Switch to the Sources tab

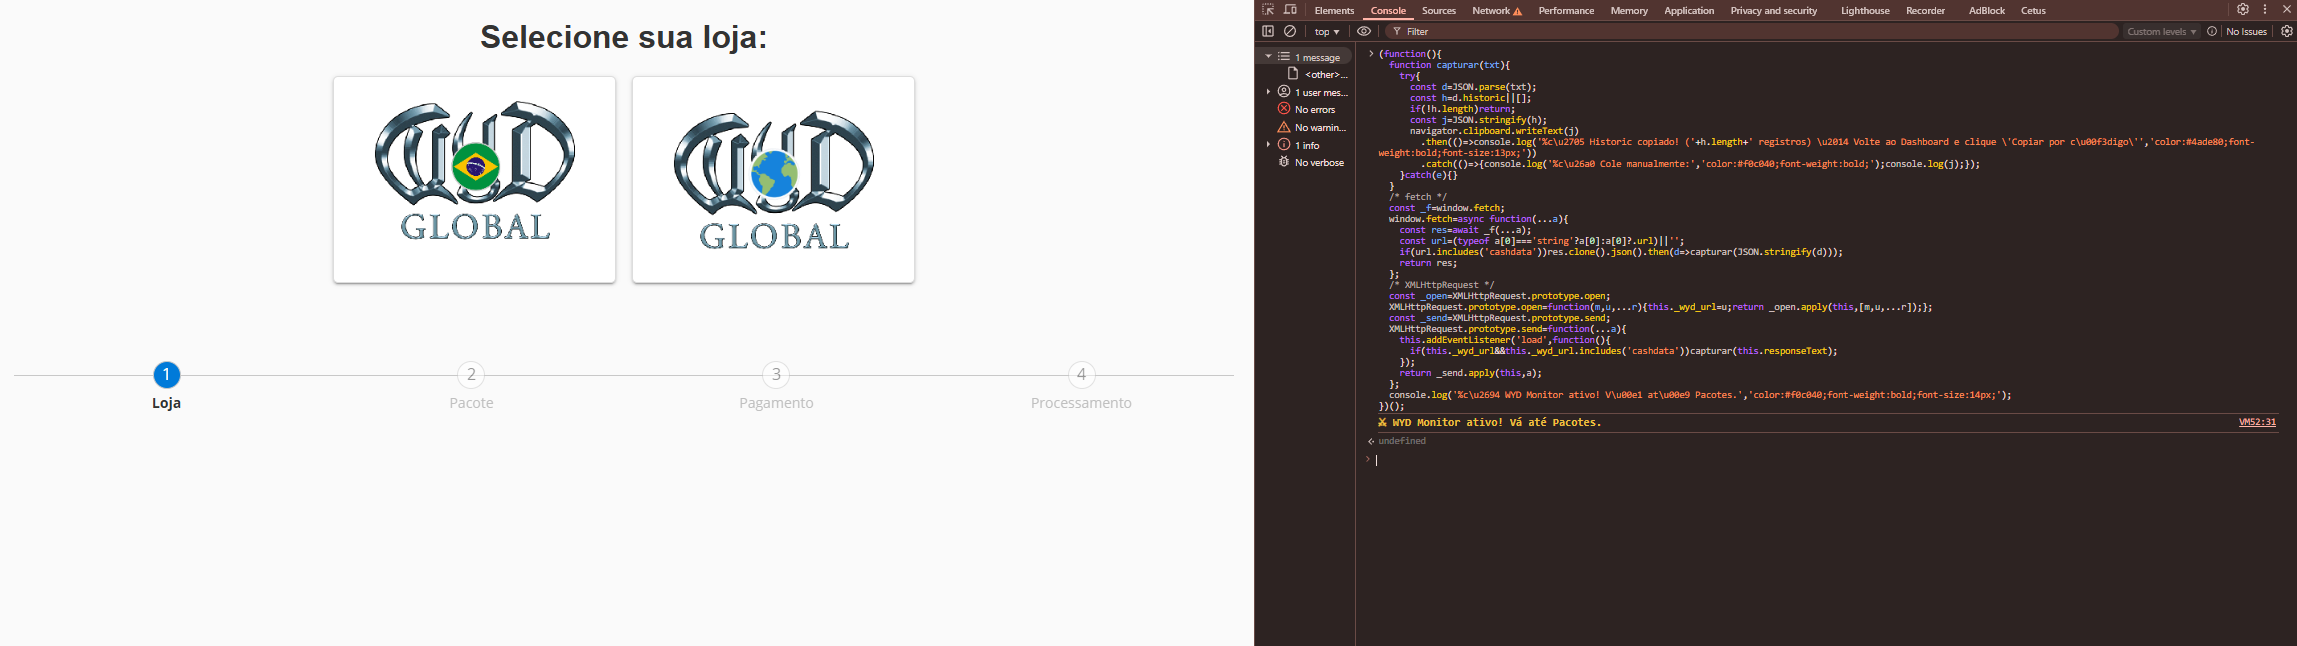1438,11
